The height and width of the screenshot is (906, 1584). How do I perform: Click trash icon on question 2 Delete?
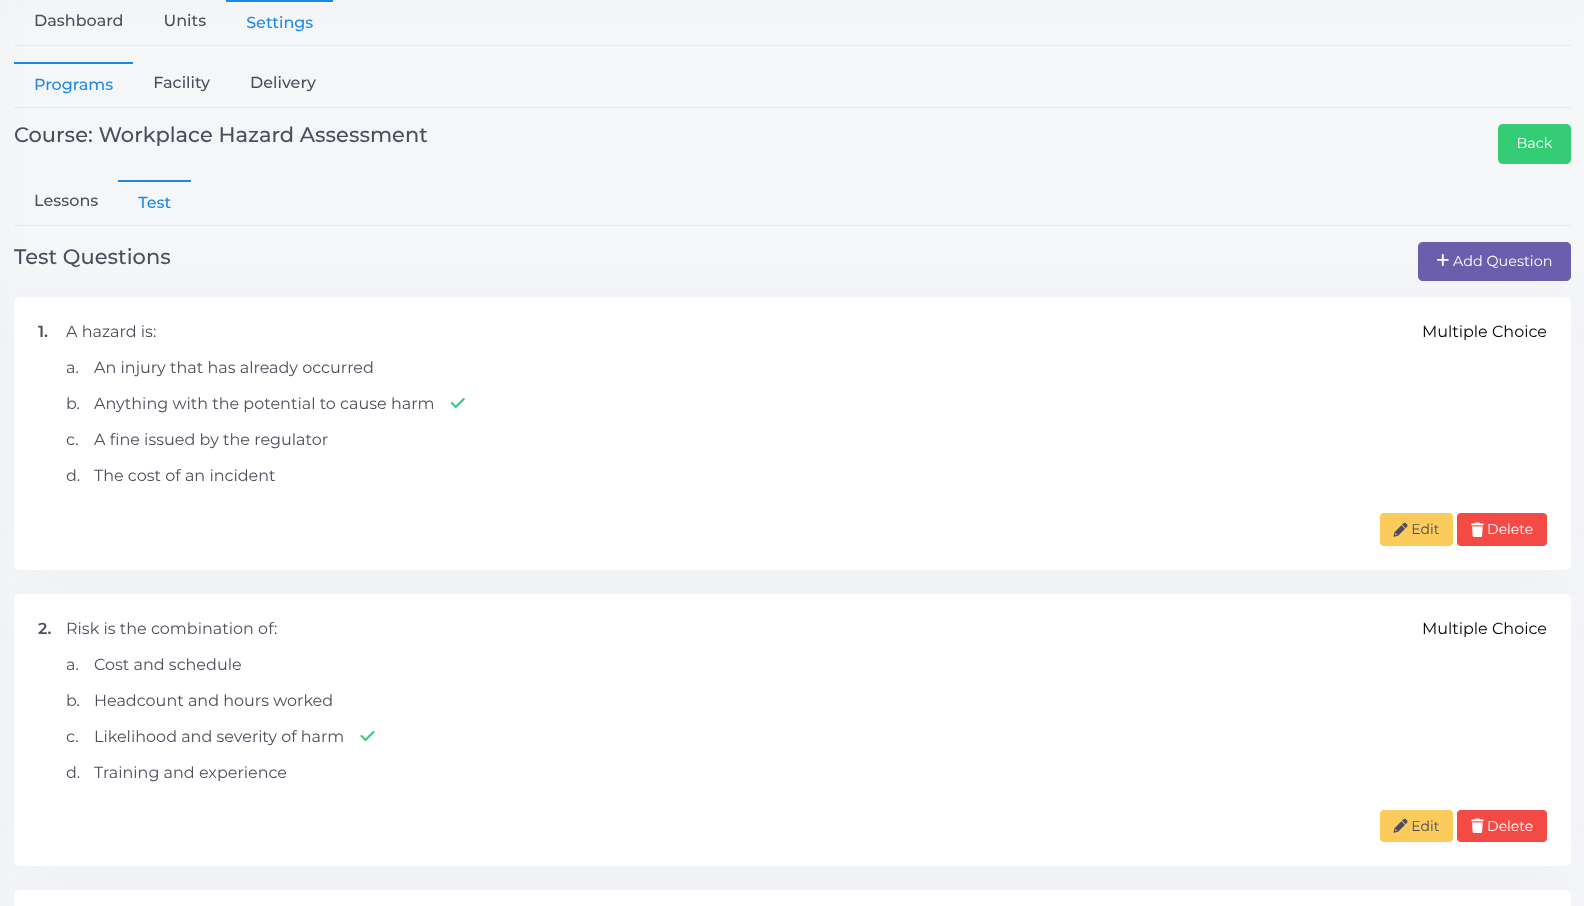pyautogui.click(x=1477, y=827)
